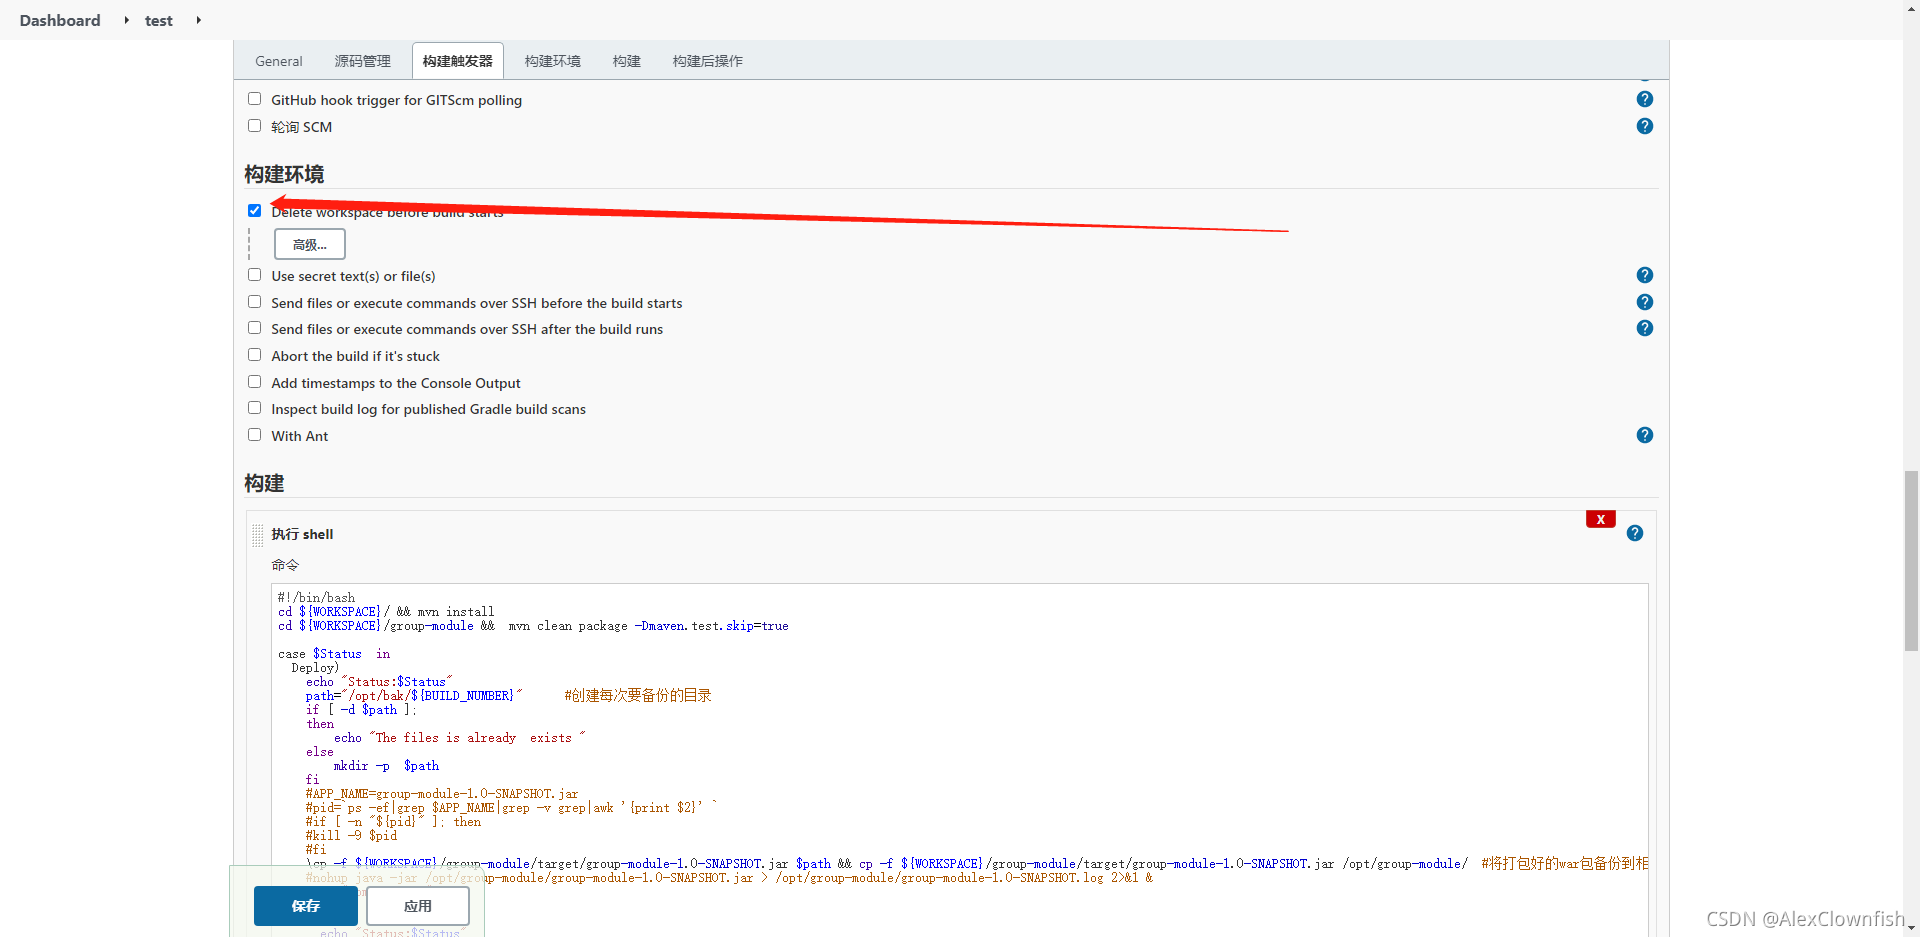The height and width of the screenshot is (937, 1920).
Task: Switch to the General tab
Action: click(x=279, y=61)
